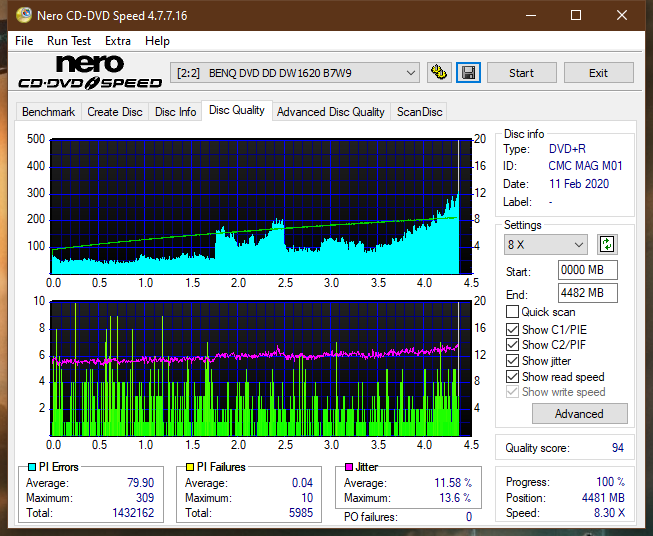Click PI Errors average 79.90
Viewport: 653px width, 536px height.
(x=140, y=483)
